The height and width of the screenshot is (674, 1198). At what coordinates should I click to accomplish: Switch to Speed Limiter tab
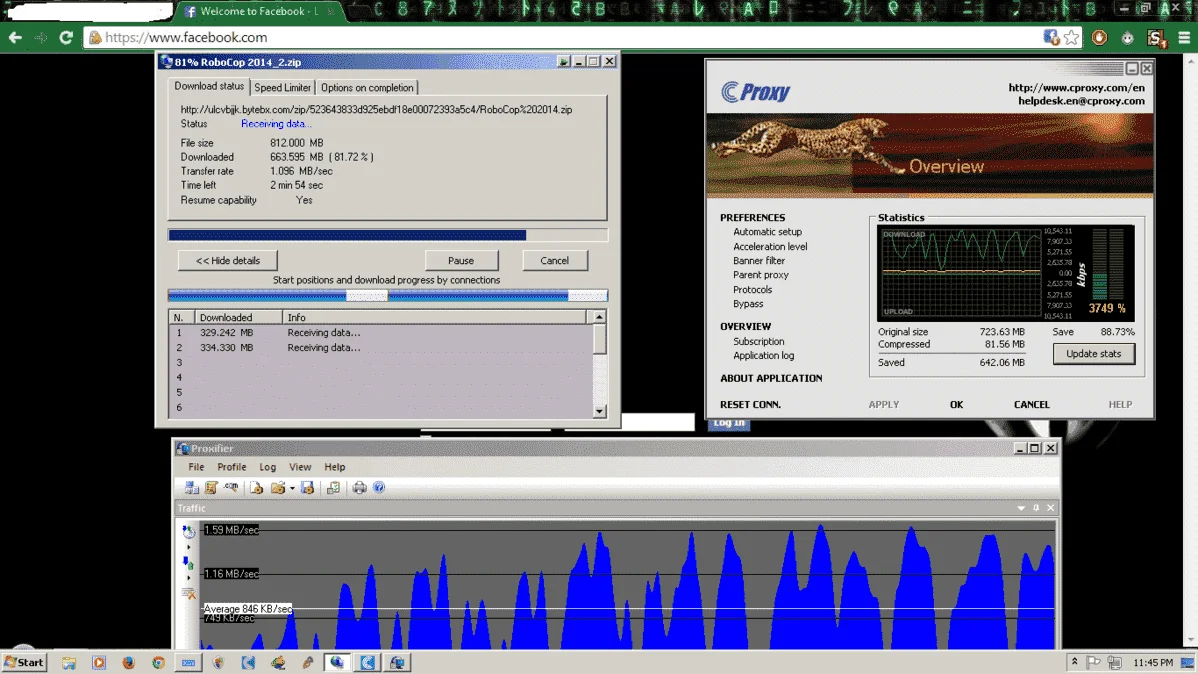[x=283, y=88]
